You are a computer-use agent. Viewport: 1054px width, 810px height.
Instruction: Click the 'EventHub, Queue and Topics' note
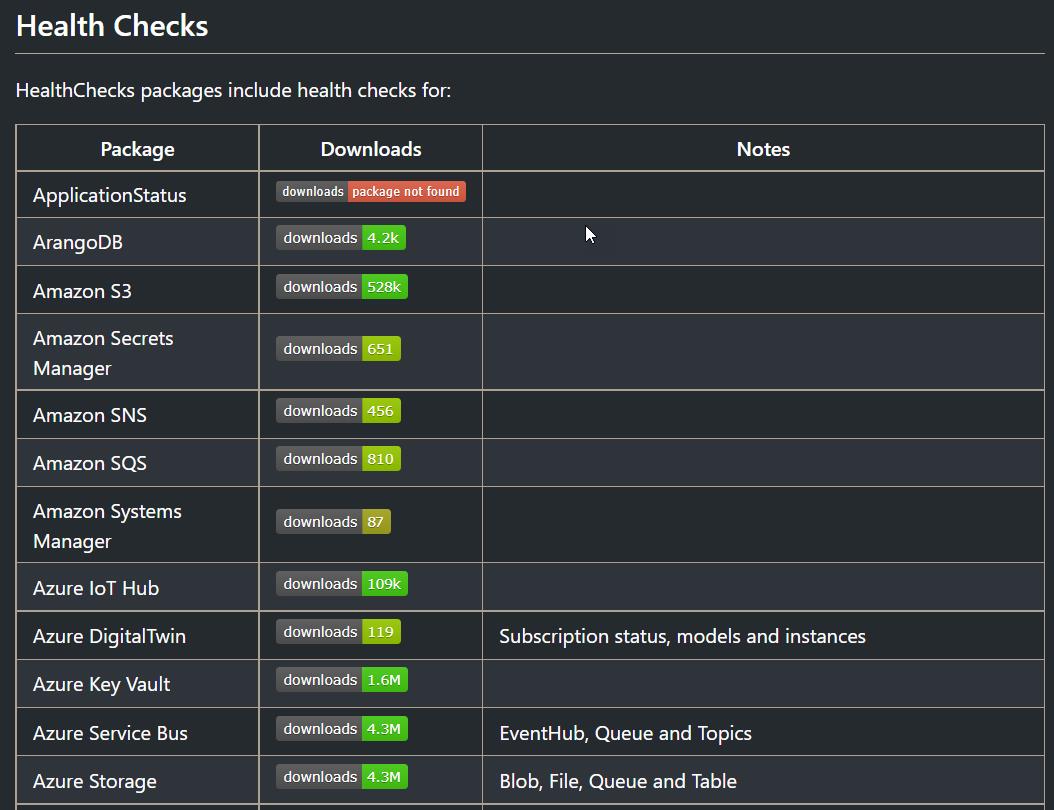click(625, 733)
